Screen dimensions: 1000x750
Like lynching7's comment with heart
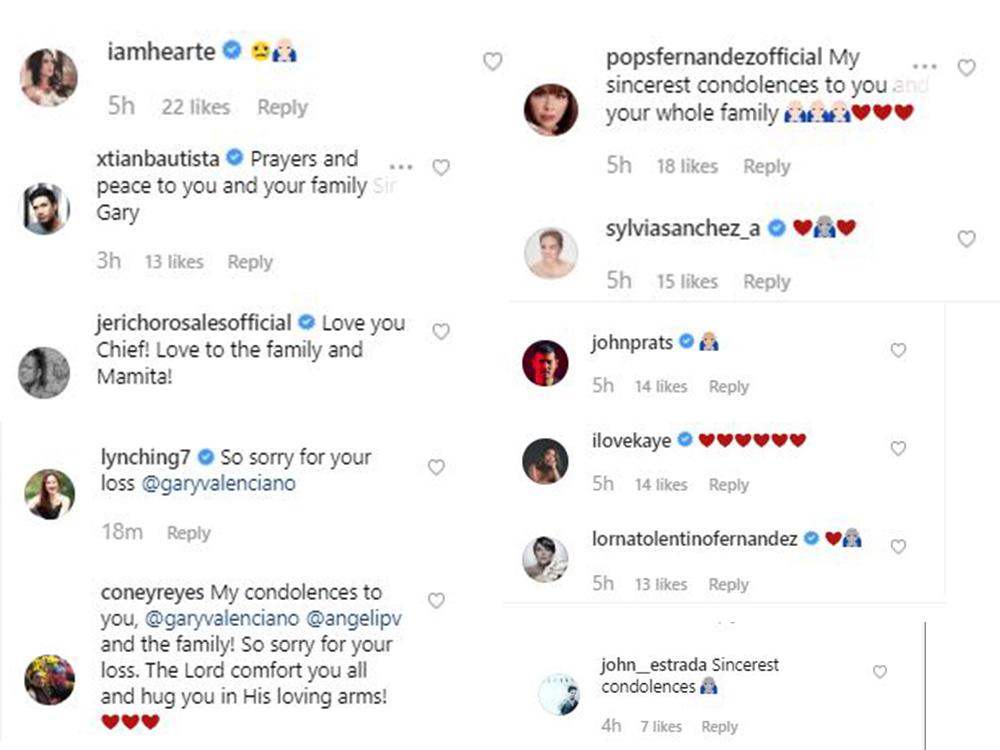coord(436,467)
